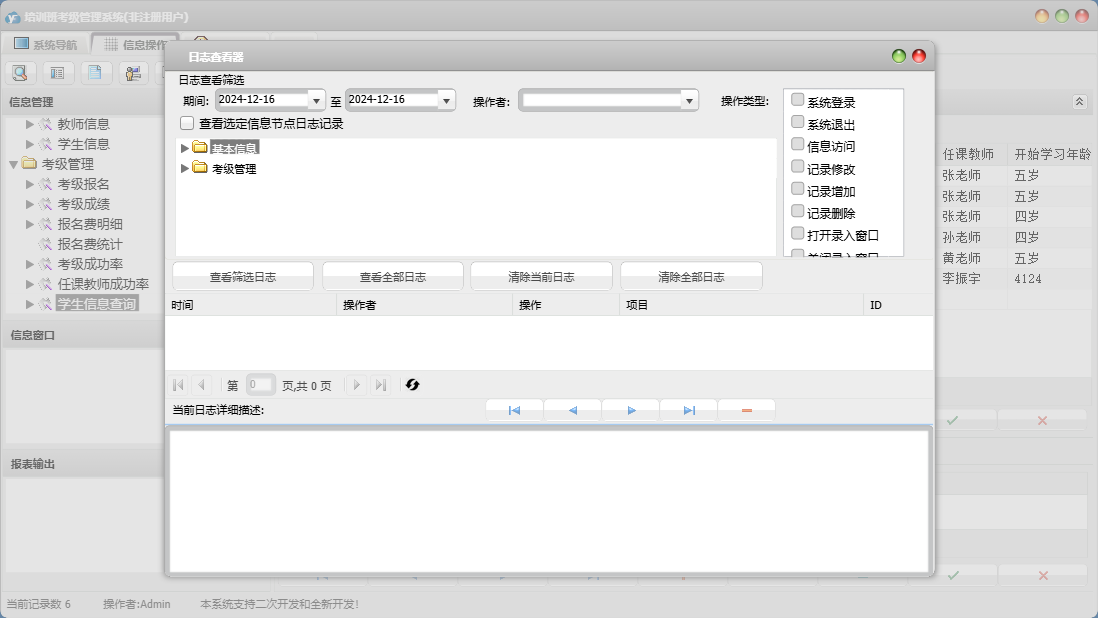The height and width of the screenshot is (618, 1098).
Task: Expand the 考级报名 tree node
Action: tap(29, 184)
